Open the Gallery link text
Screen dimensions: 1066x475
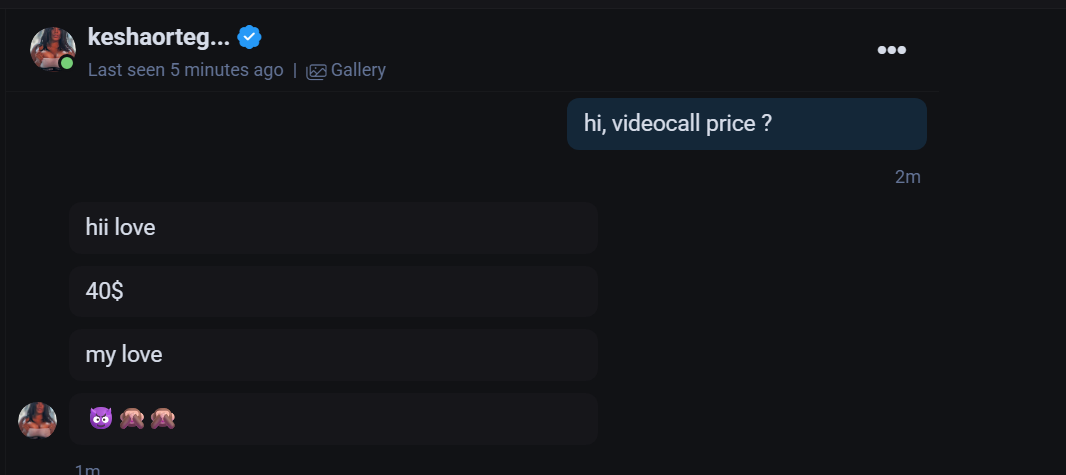358,70
